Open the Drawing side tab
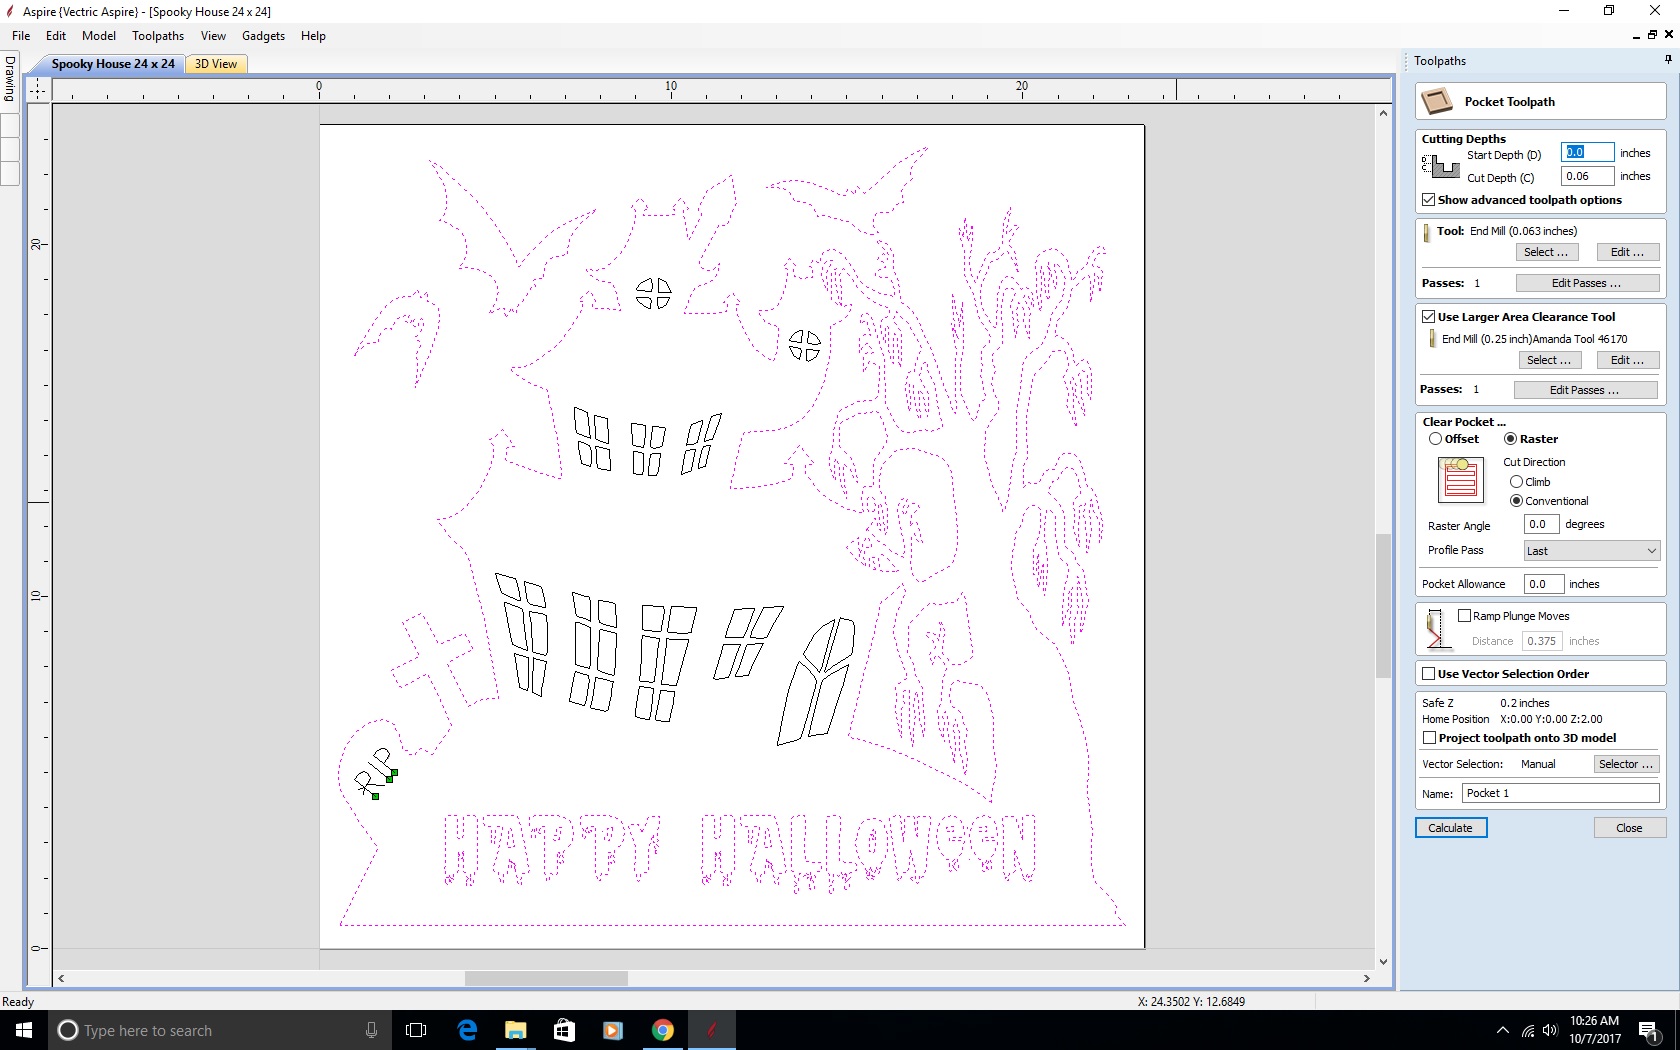Image resolution: width=1680 pixels, height=1050 pixels. (10, 79)
